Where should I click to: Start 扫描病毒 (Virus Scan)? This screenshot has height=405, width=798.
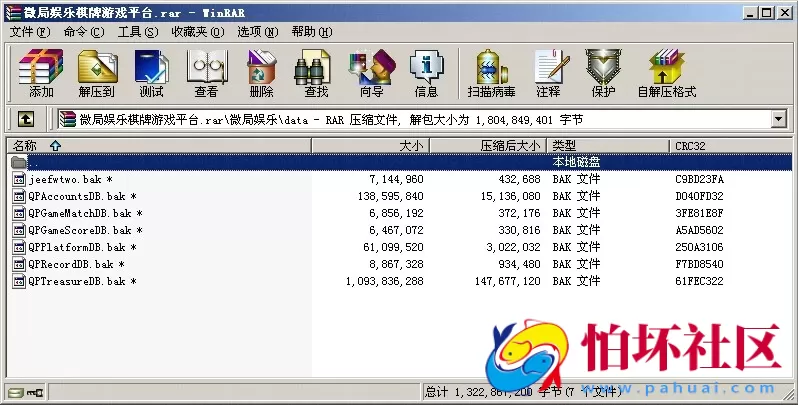492,73
